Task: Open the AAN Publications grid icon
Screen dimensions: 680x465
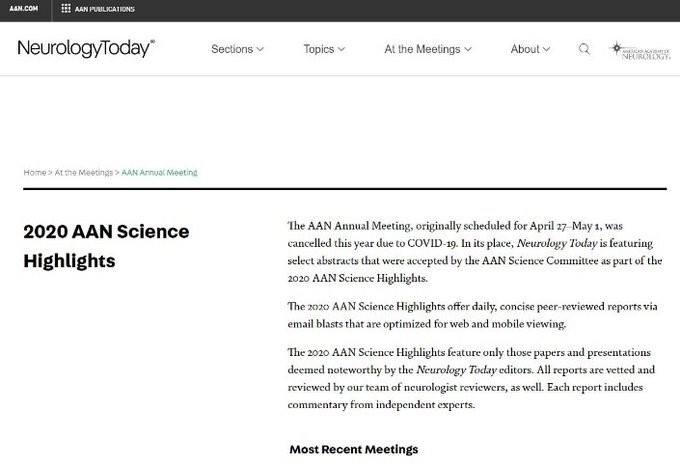Action: (66, 9)
